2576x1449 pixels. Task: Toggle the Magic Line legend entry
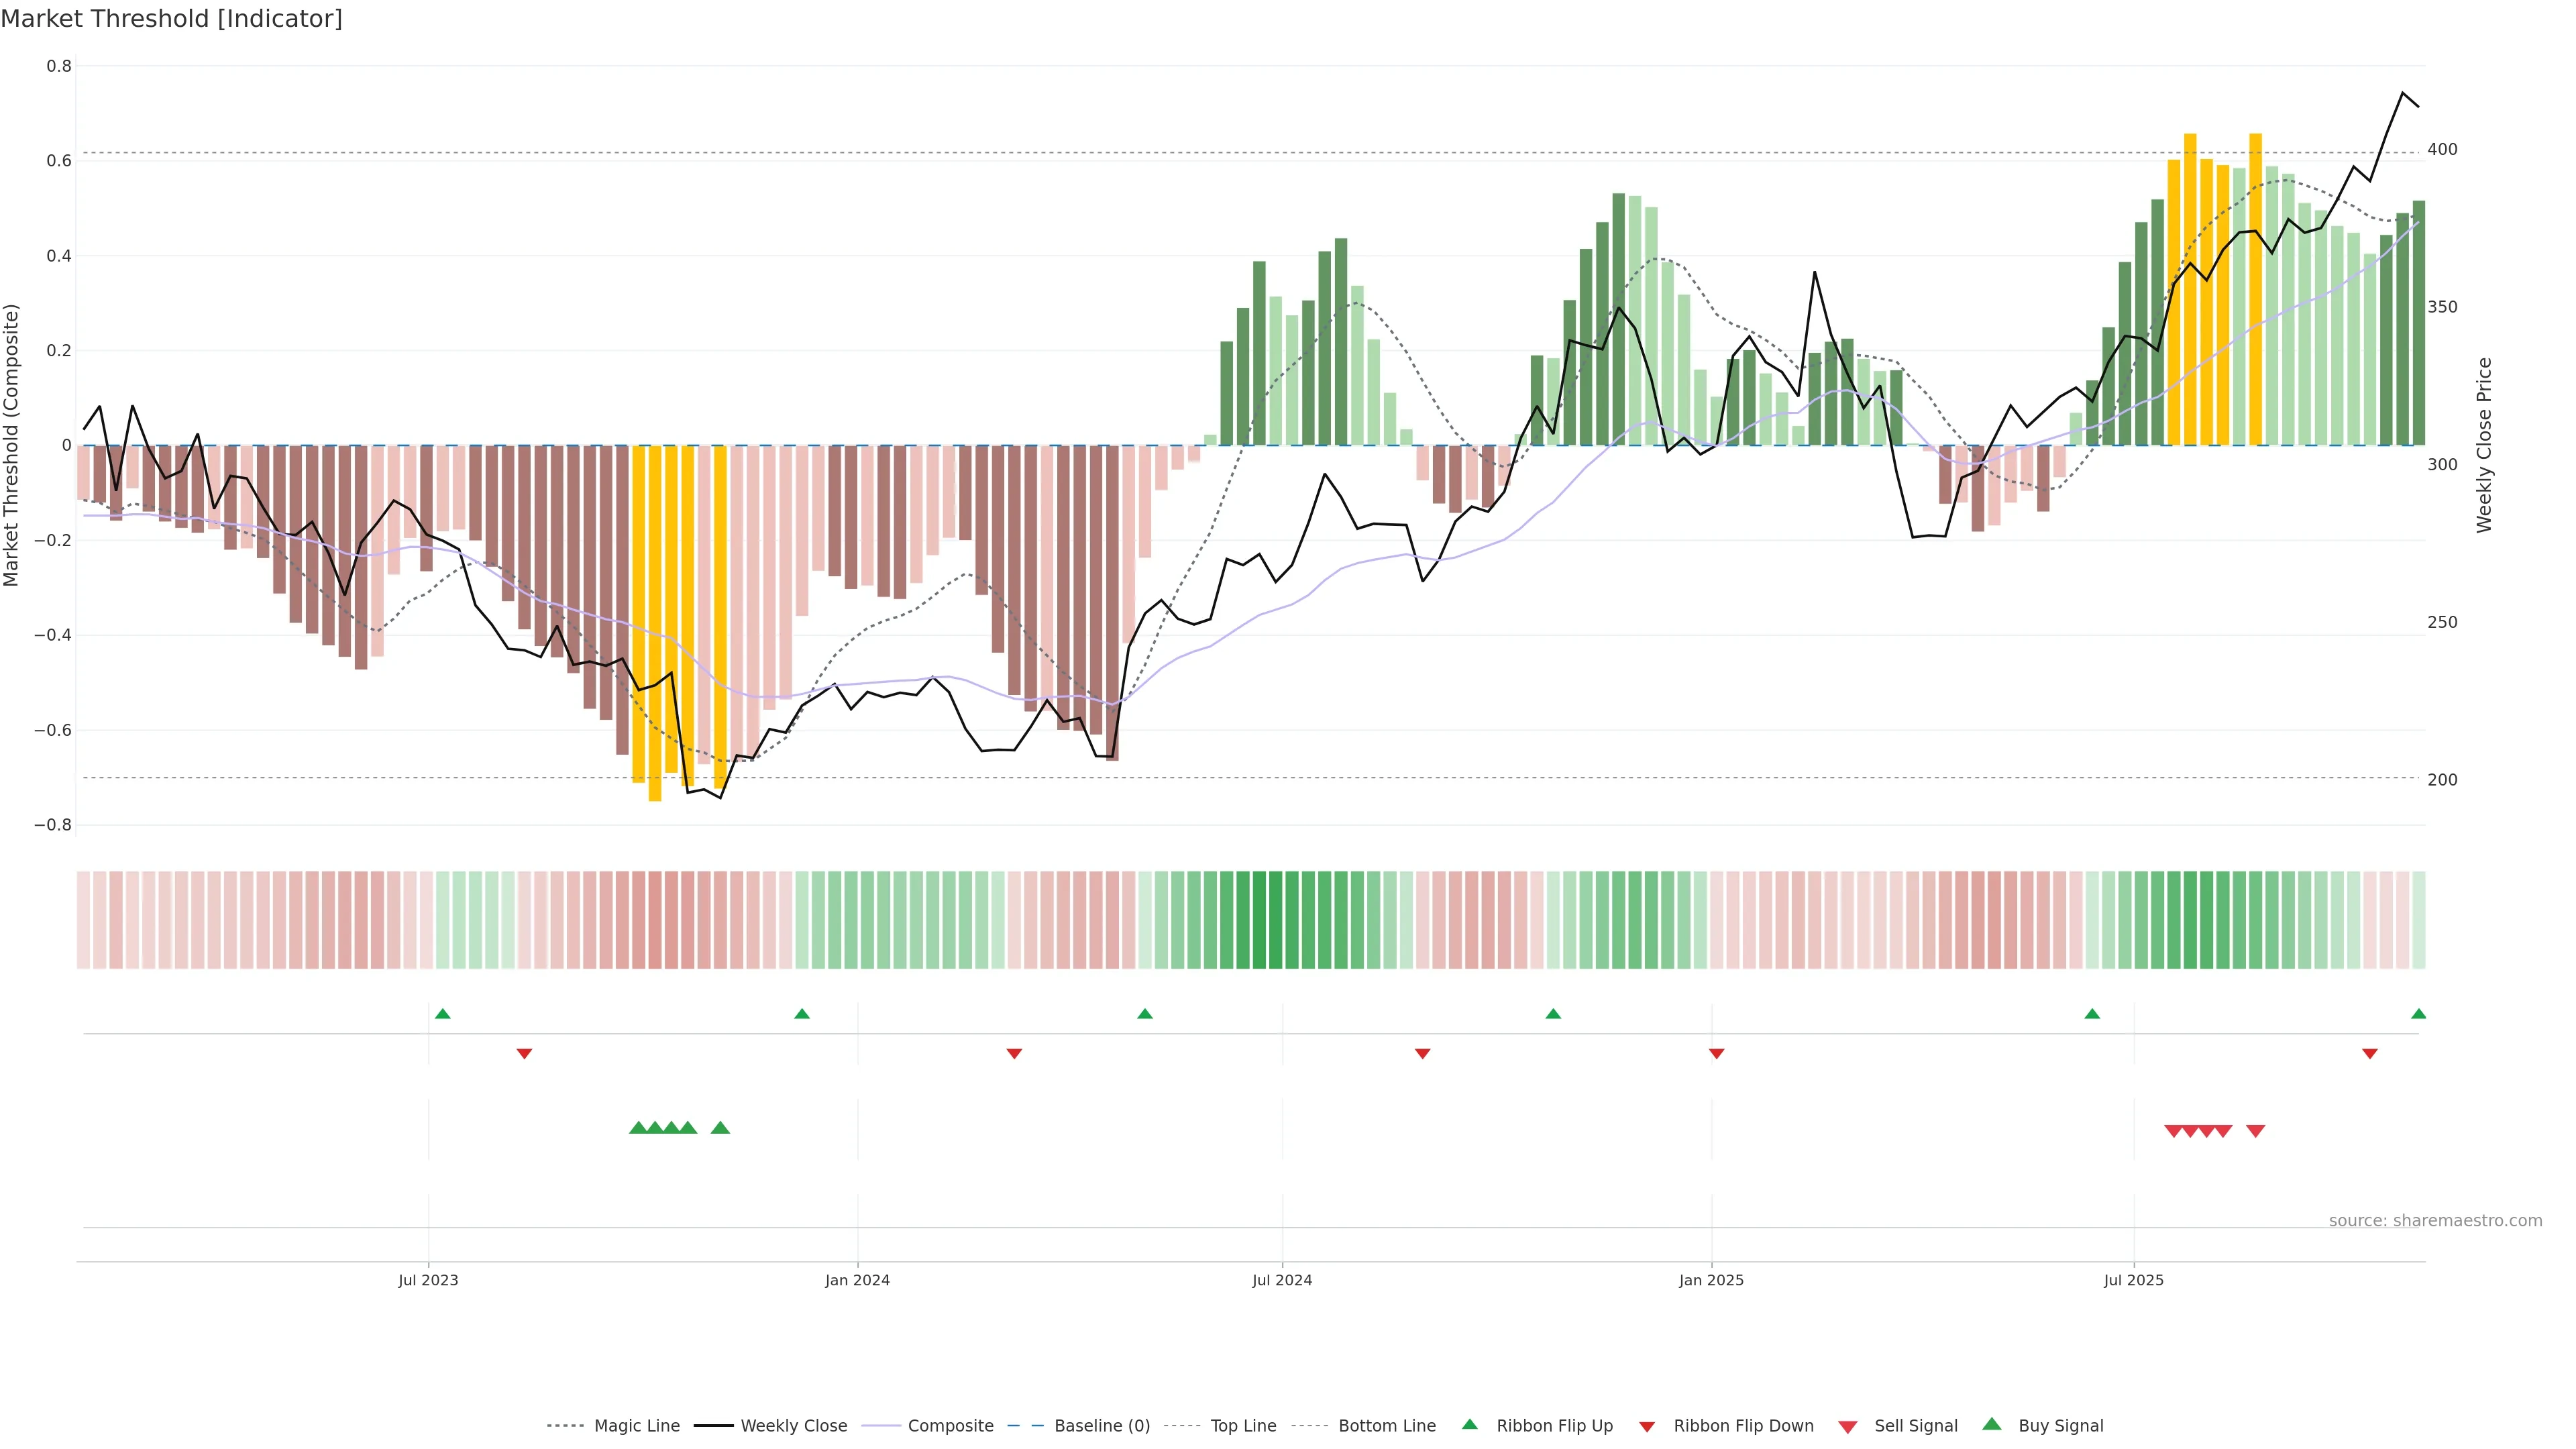pyautogui.click(x=636, y=1426)
